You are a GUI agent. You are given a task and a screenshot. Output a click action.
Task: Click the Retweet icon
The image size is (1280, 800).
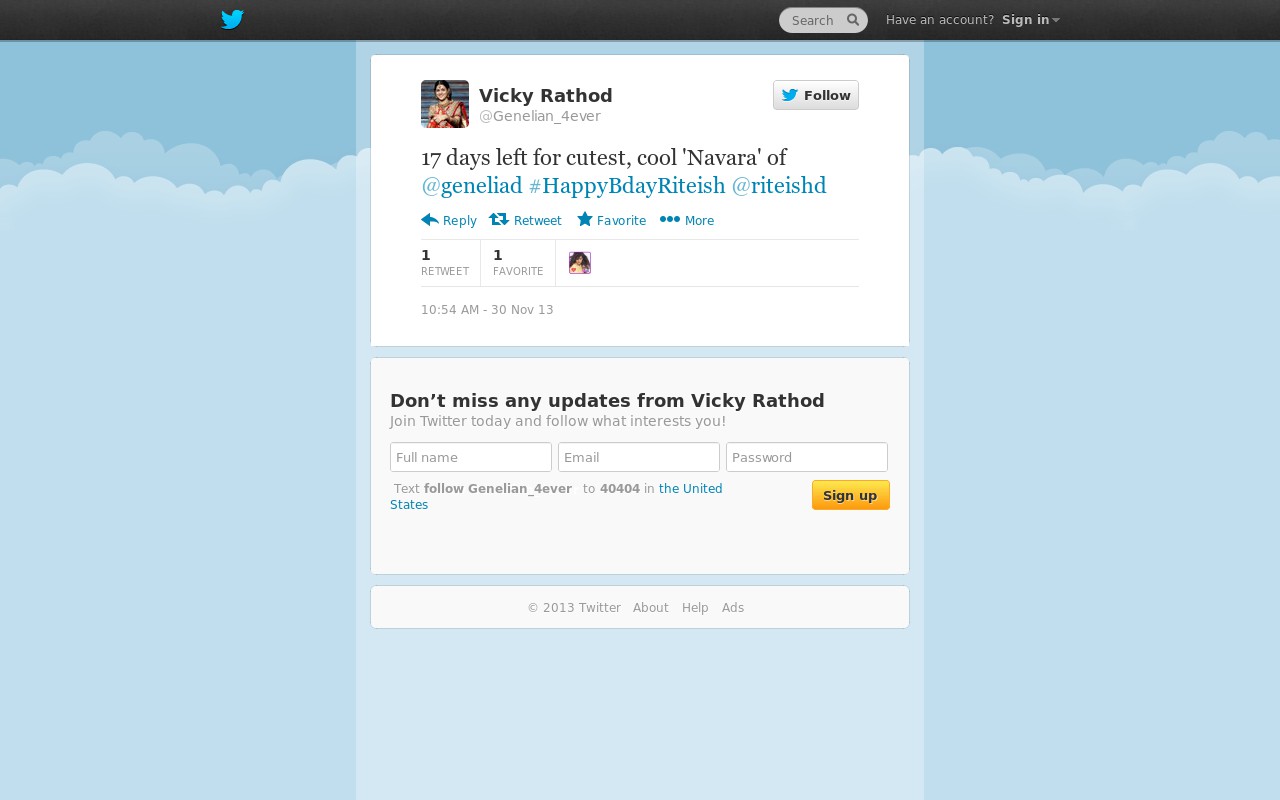pyautogui.click(x=499, y=220)
